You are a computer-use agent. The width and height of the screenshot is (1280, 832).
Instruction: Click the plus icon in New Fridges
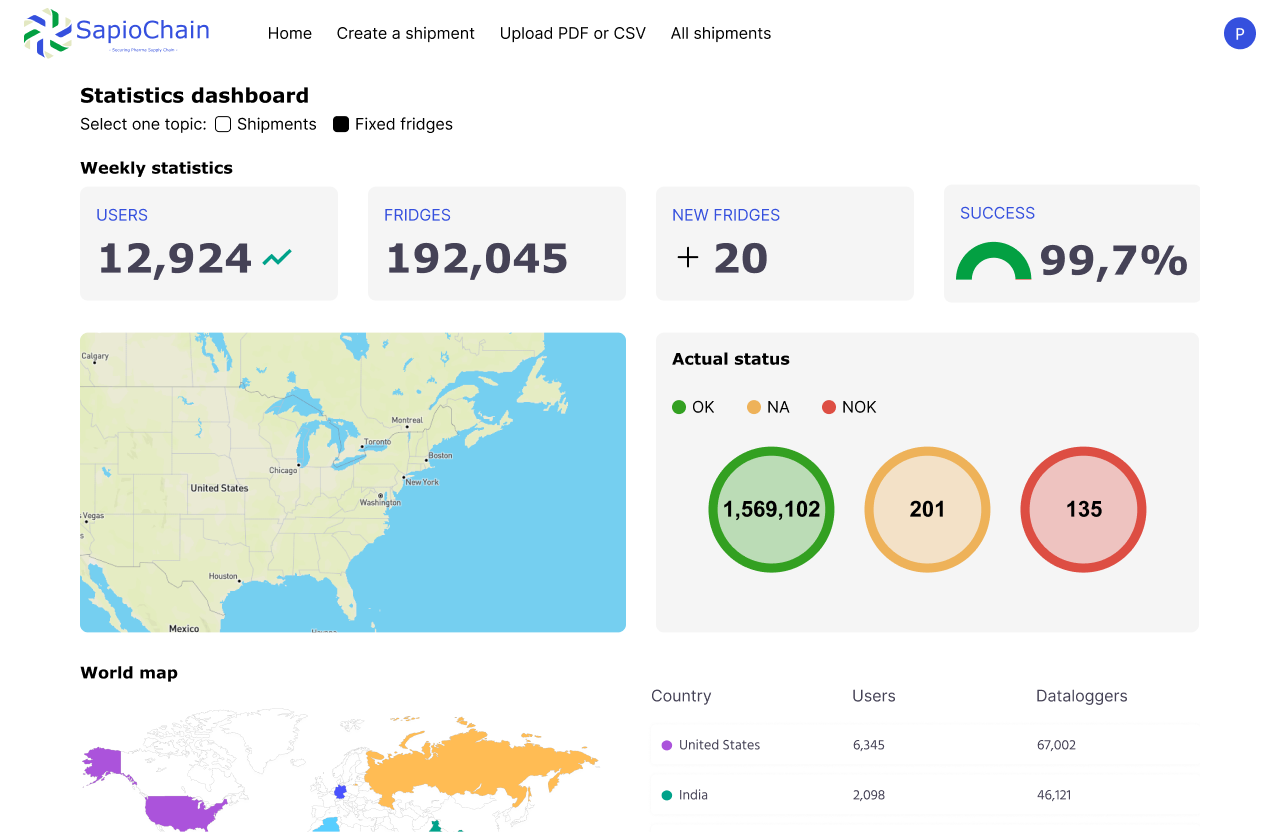click(687, 258)
